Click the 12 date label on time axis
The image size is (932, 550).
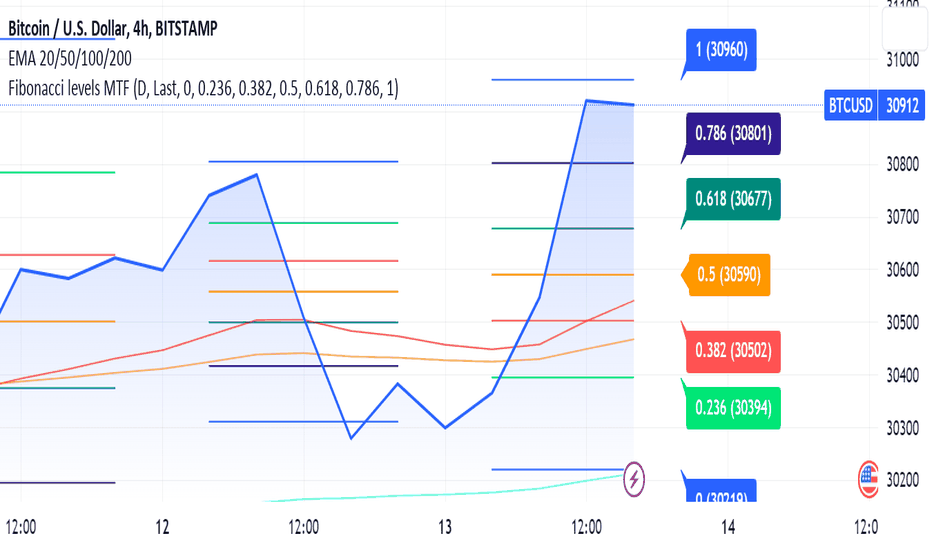tap(162, 527)
